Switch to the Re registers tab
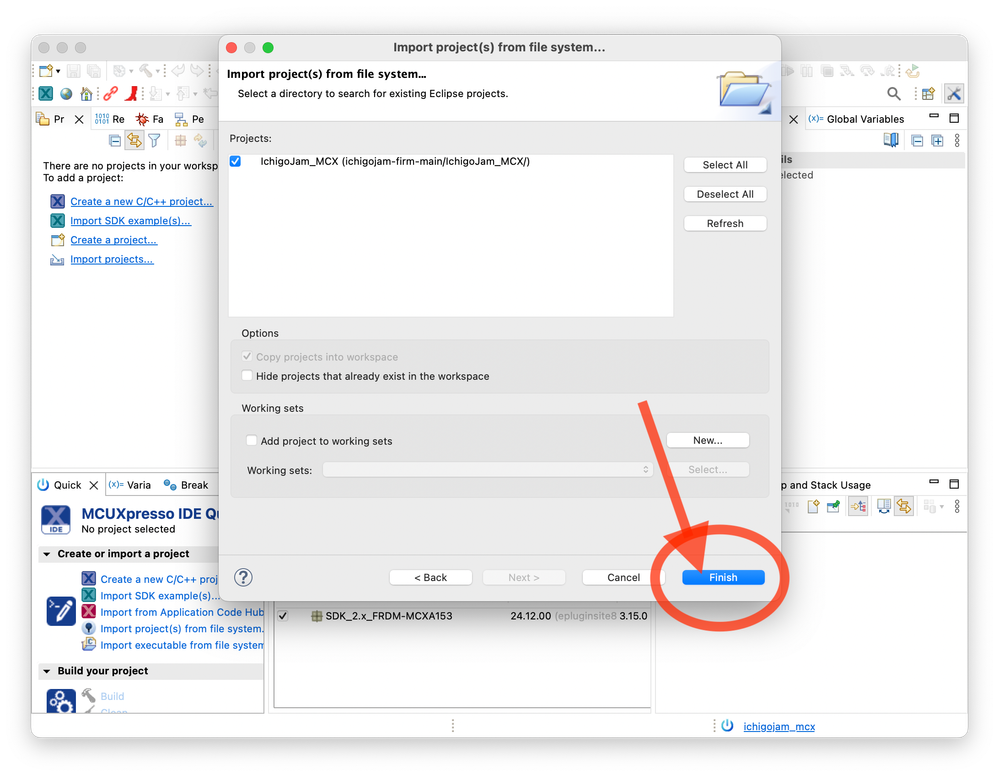The height and width of the screenshot is (776, 999). click(110, 119)
